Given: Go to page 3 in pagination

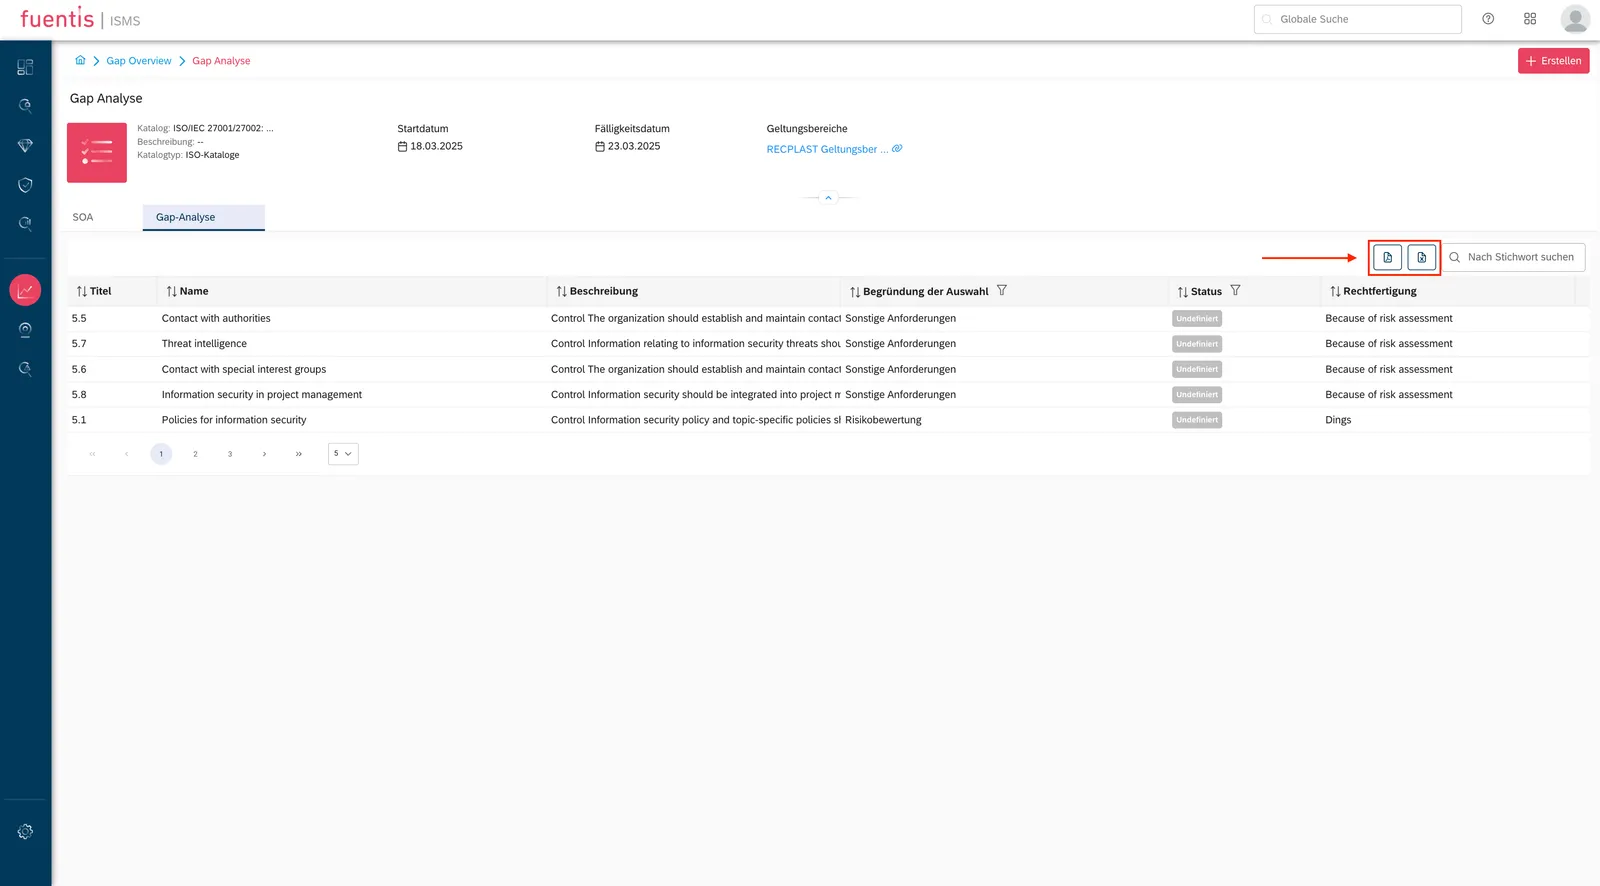Looking at the screenshot, I should [x=230, y=454].
